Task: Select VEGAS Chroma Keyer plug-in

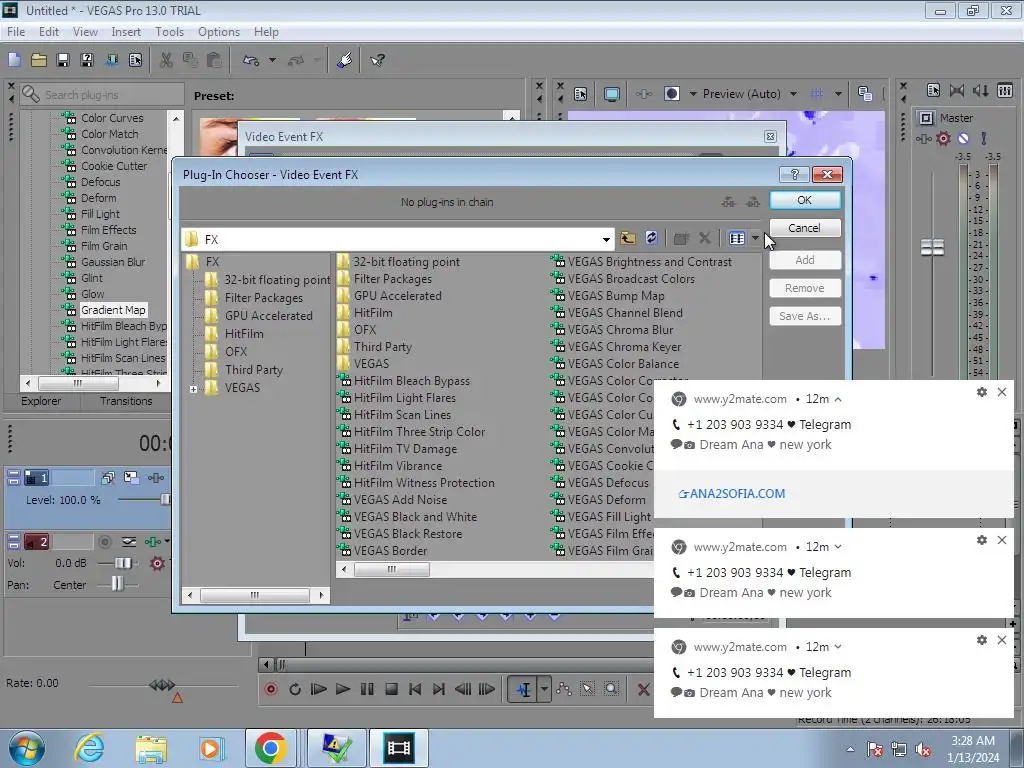Action: point(624,347)
